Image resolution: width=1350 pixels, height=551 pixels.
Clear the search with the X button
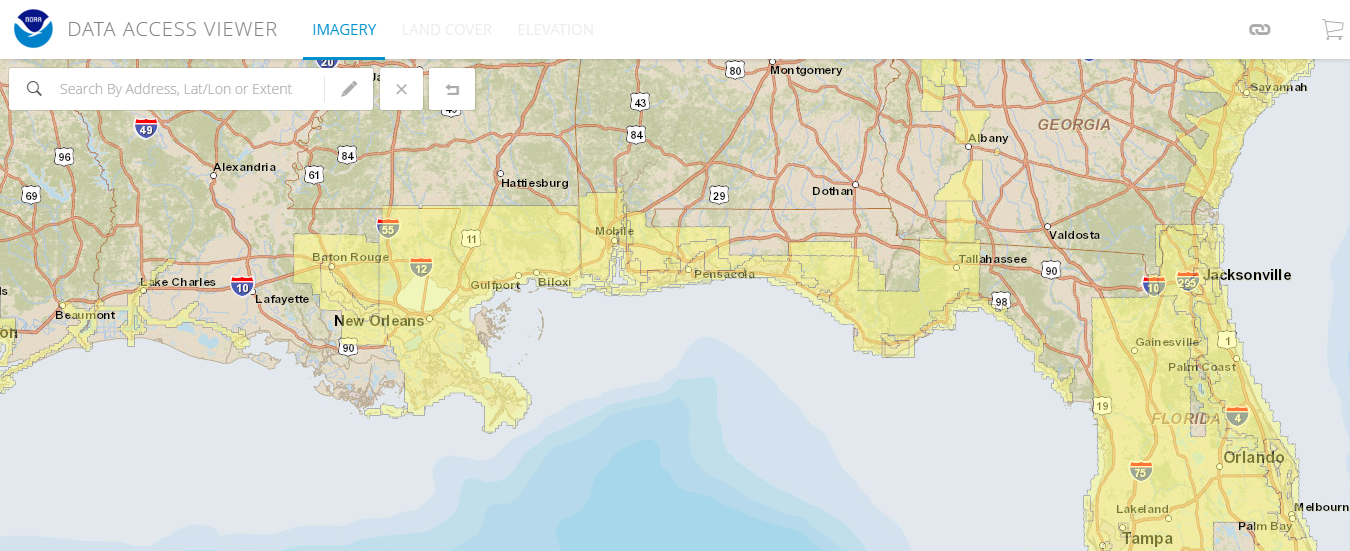(x=401, y=89)
